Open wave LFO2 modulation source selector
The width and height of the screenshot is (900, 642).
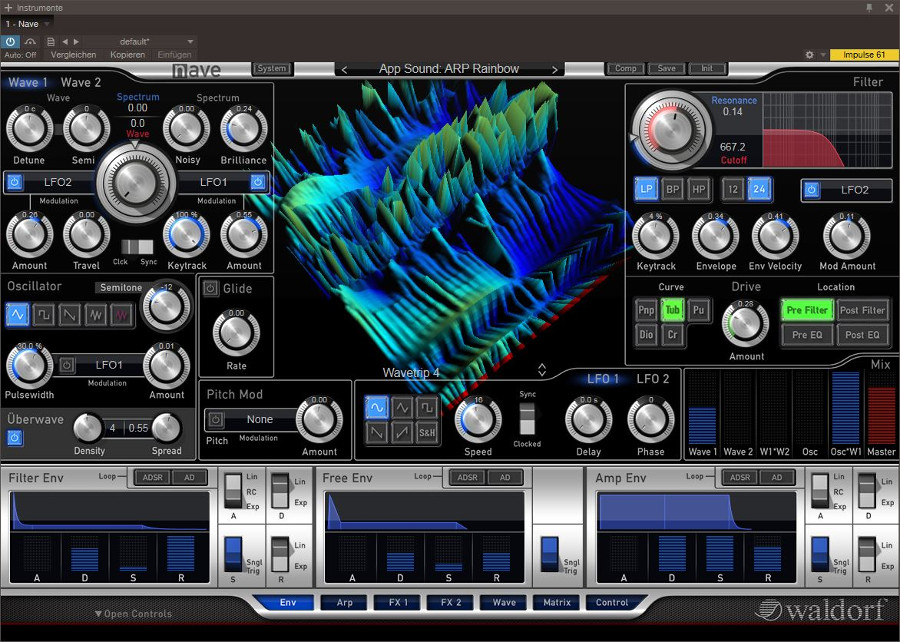[x=58, y=182]
